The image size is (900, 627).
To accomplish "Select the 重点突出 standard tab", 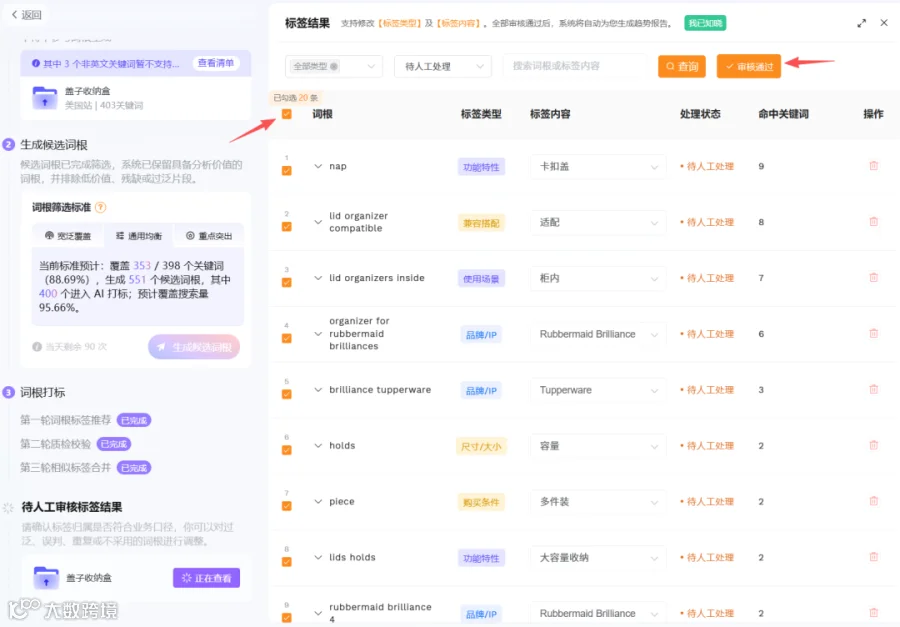I will pos(209,236).
